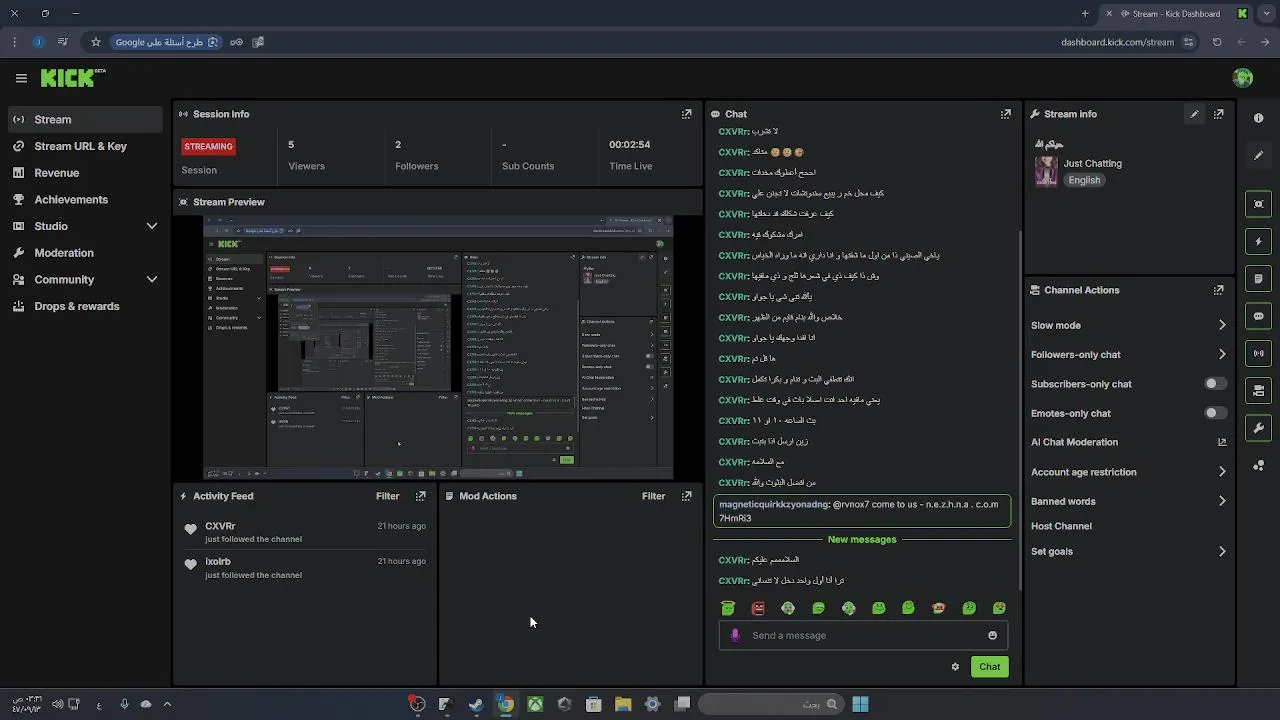Pop out the Mod Actions panel

pos(686,496)
